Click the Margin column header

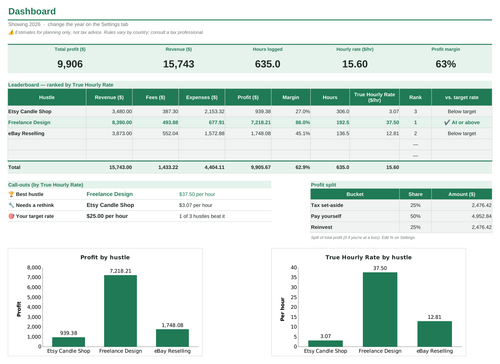pos(291,97)
